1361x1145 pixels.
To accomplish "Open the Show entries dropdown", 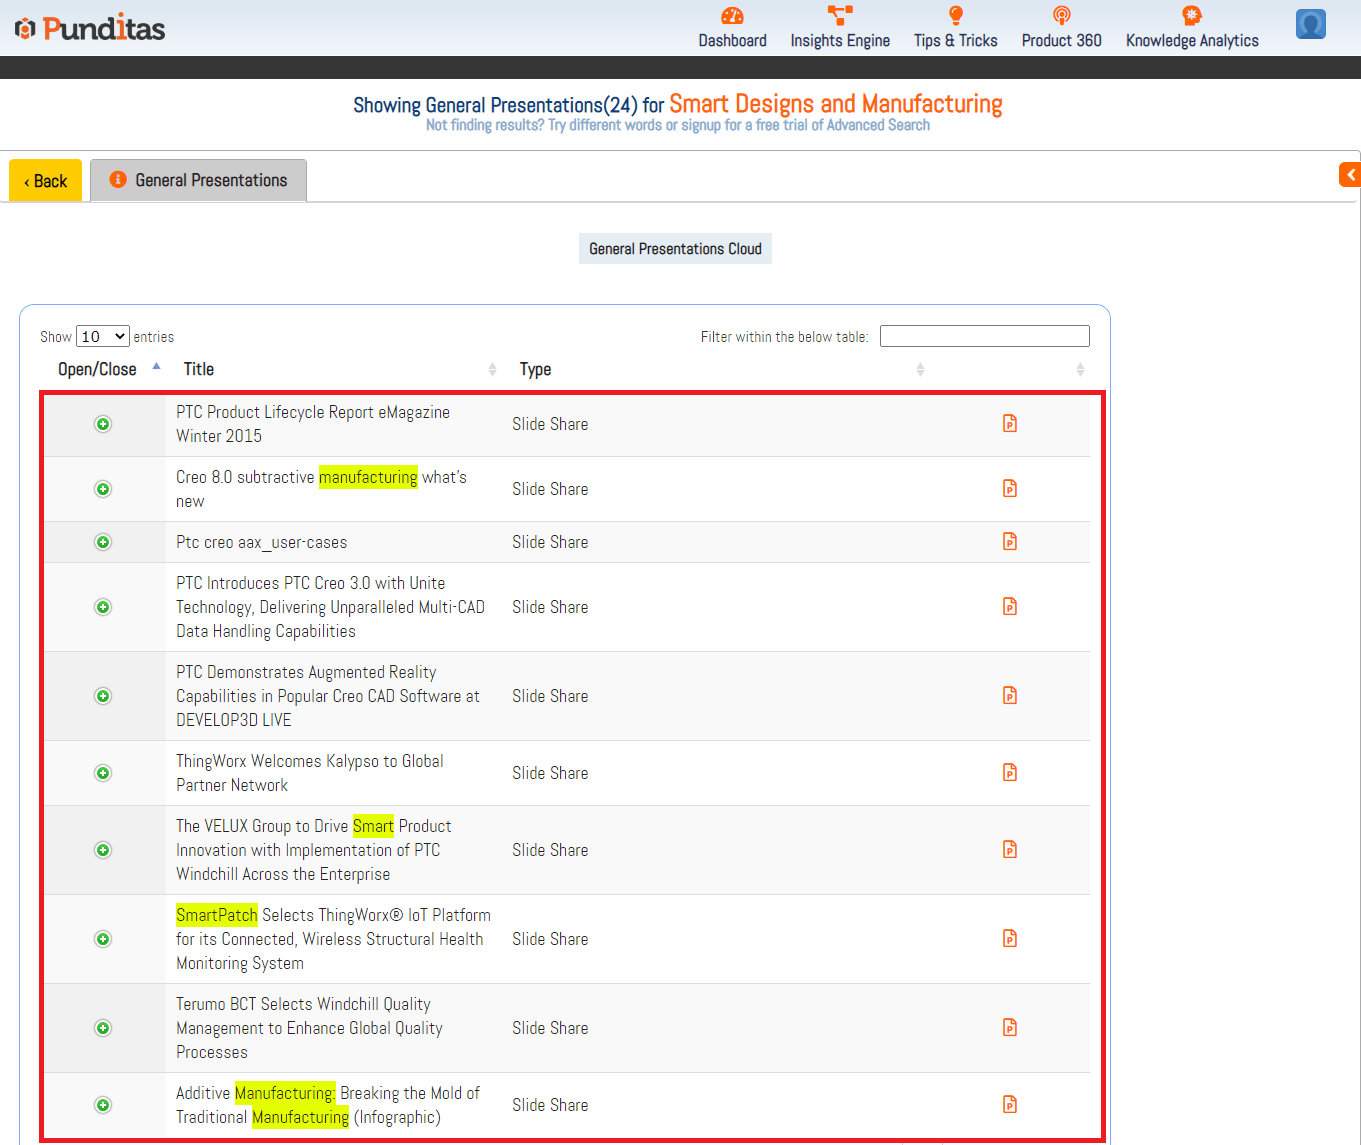I will tap(103, 337).
